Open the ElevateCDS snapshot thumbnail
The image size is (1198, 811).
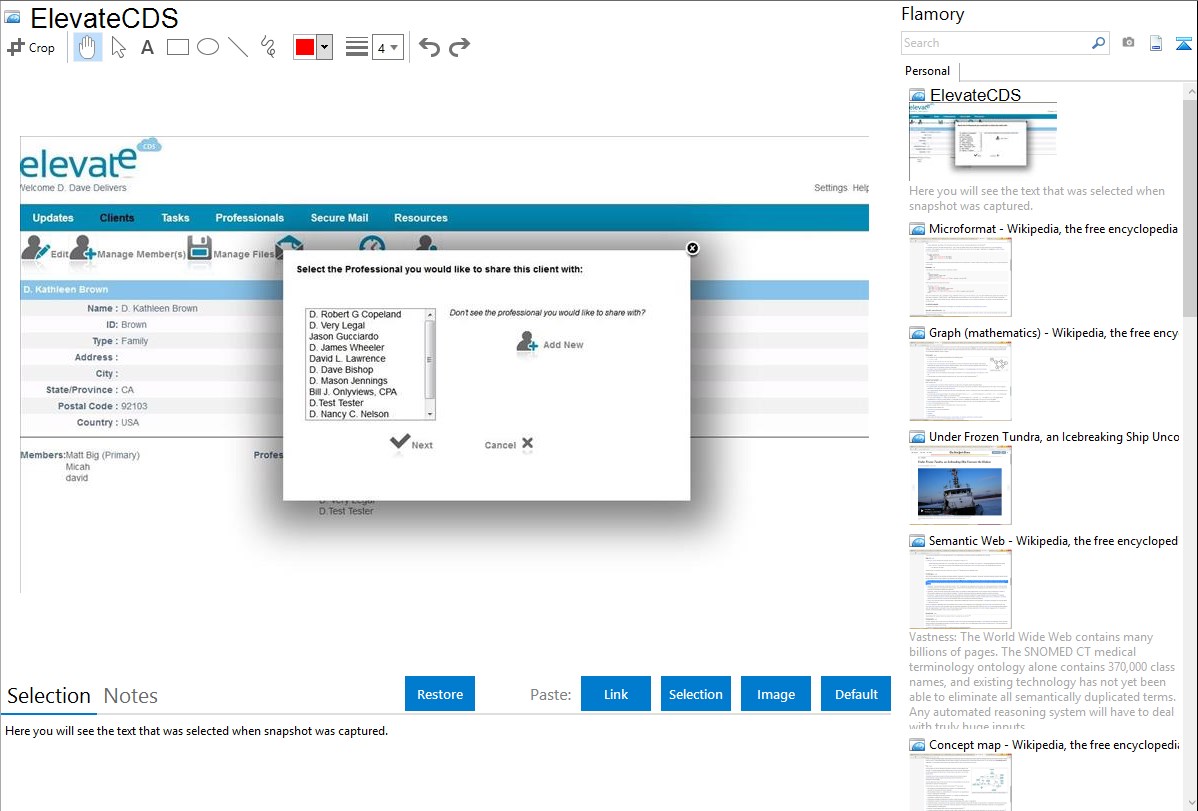pos(983,141)
